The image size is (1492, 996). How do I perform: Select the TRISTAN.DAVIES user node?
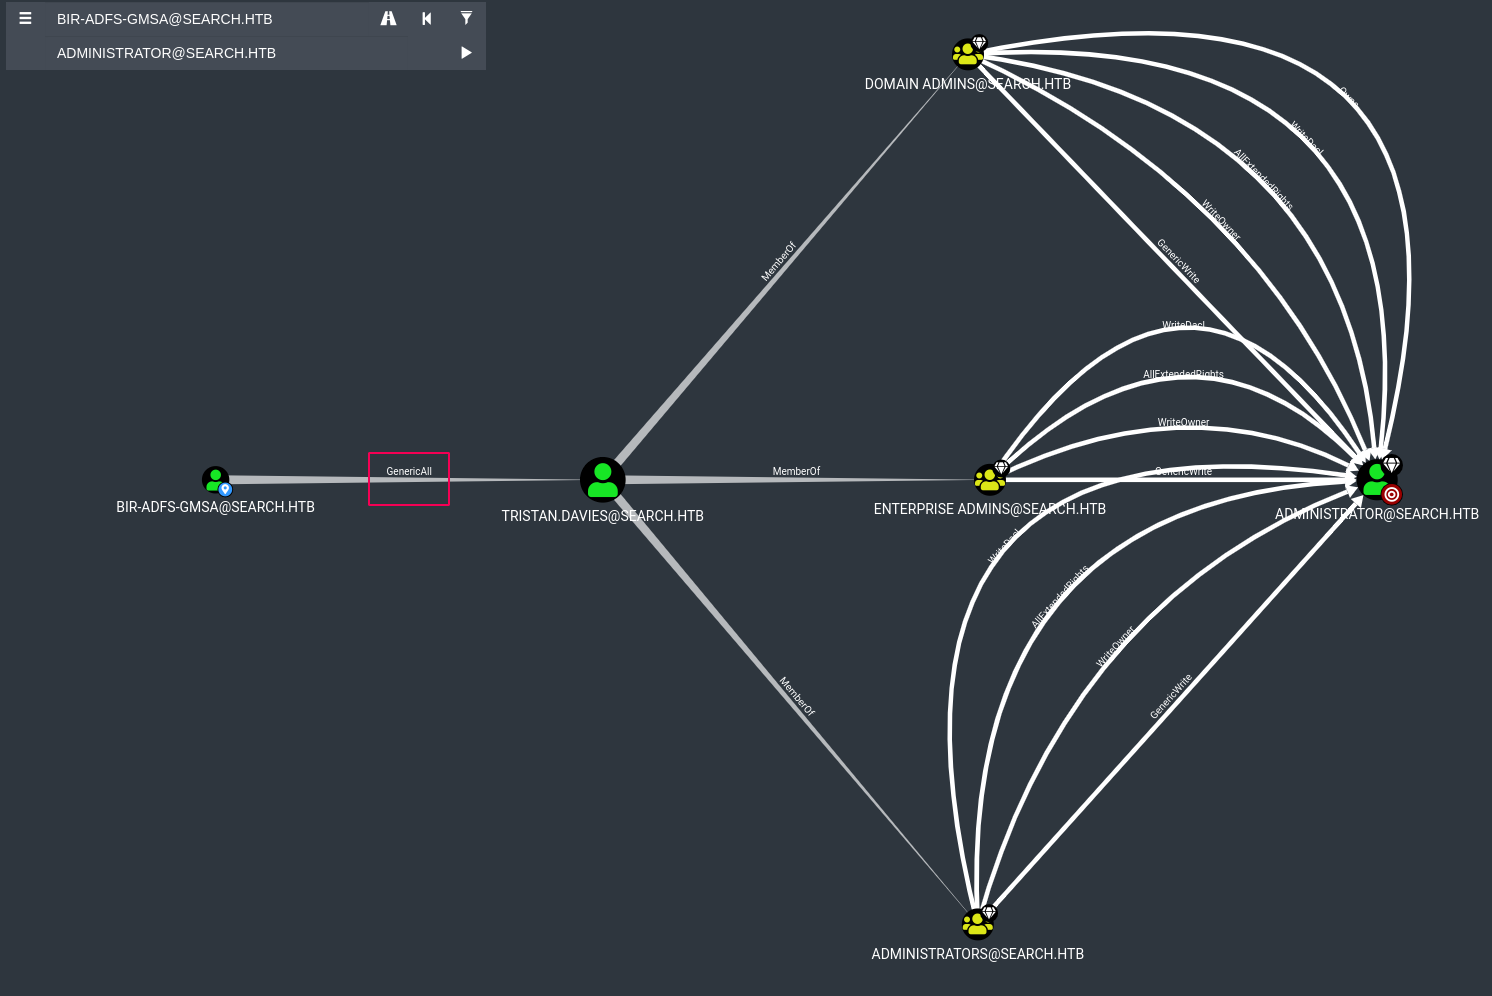(x=602, y=480)
